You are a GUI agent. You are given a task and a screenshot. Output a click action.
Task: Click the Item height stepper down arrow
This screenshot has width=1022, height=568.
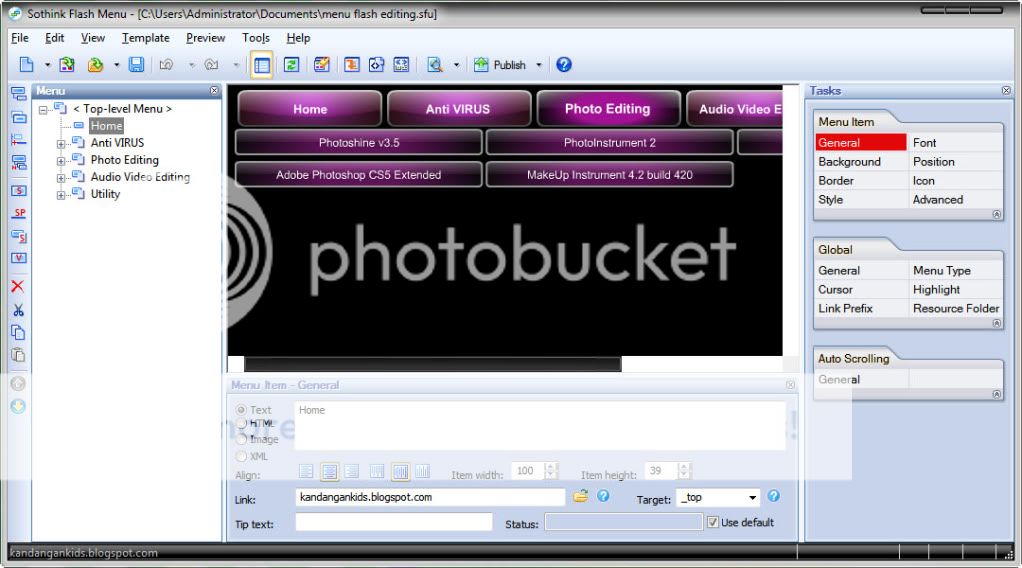684,475
